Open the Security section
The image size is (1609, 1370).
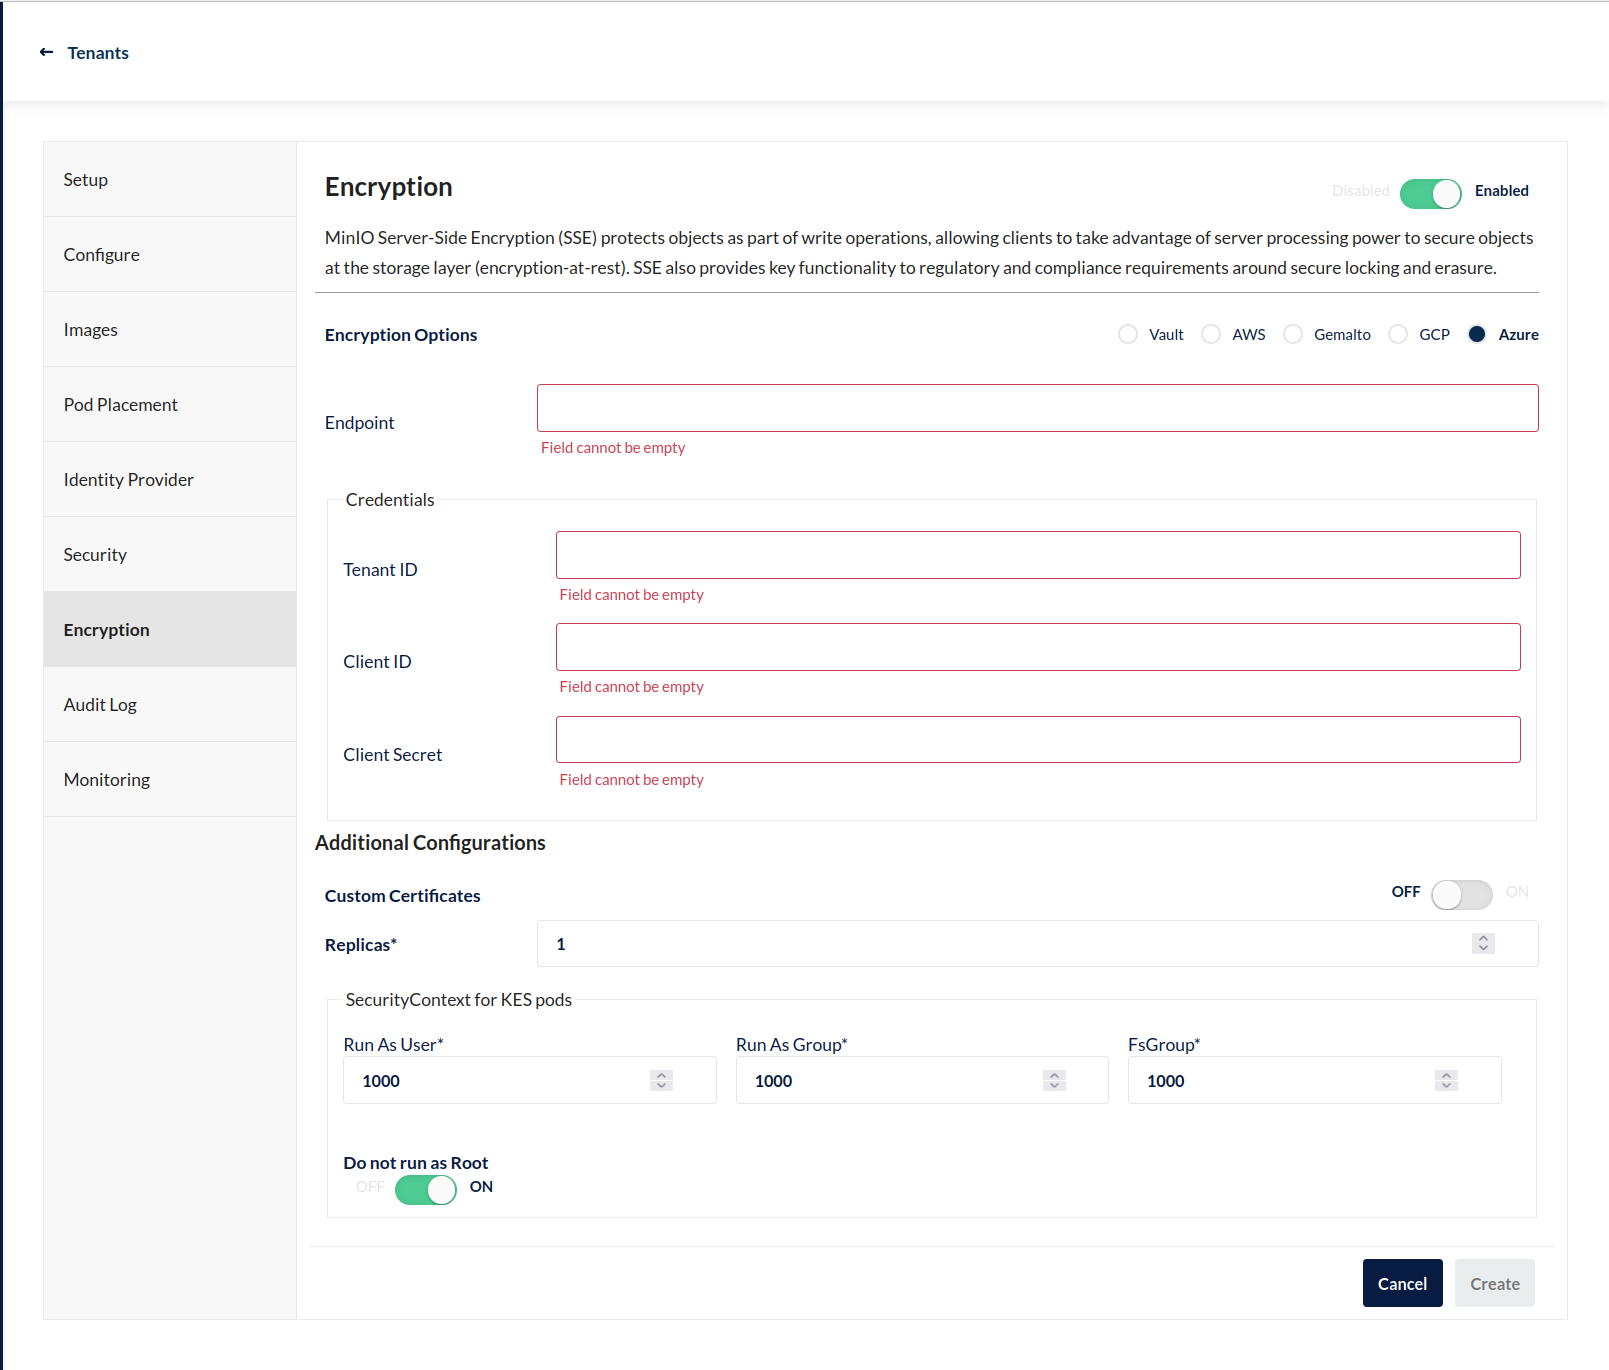(170, 554)
